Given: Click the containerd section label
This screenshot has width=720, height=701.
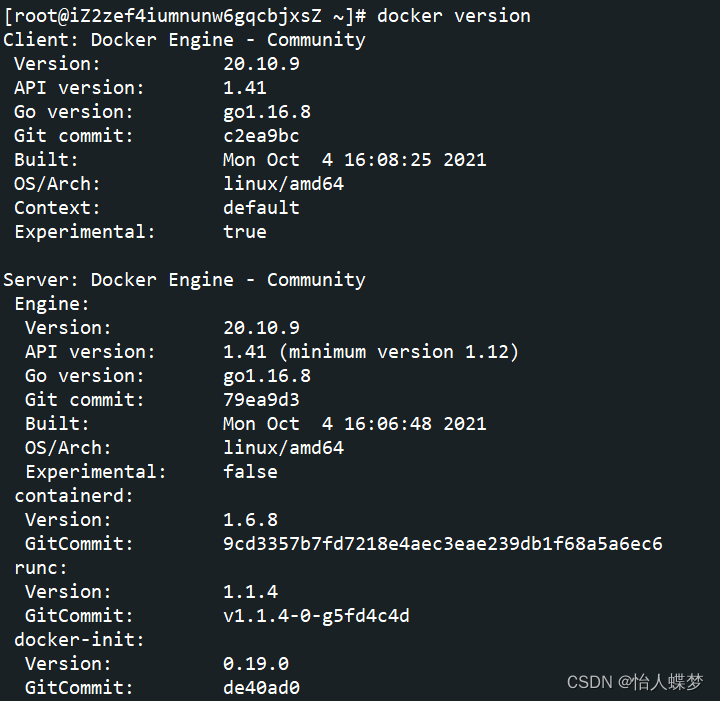Looking at the screenshot, I should [74, 496].
